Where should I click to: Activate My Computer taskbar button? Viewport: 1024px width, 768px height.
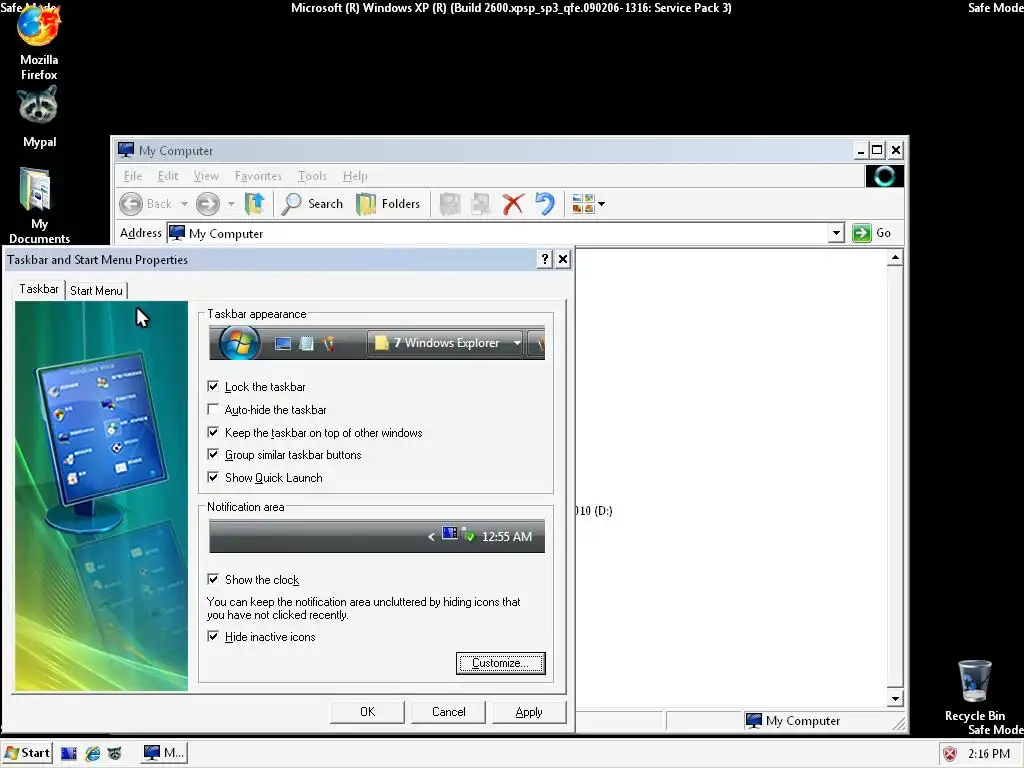tap(164, 753)
